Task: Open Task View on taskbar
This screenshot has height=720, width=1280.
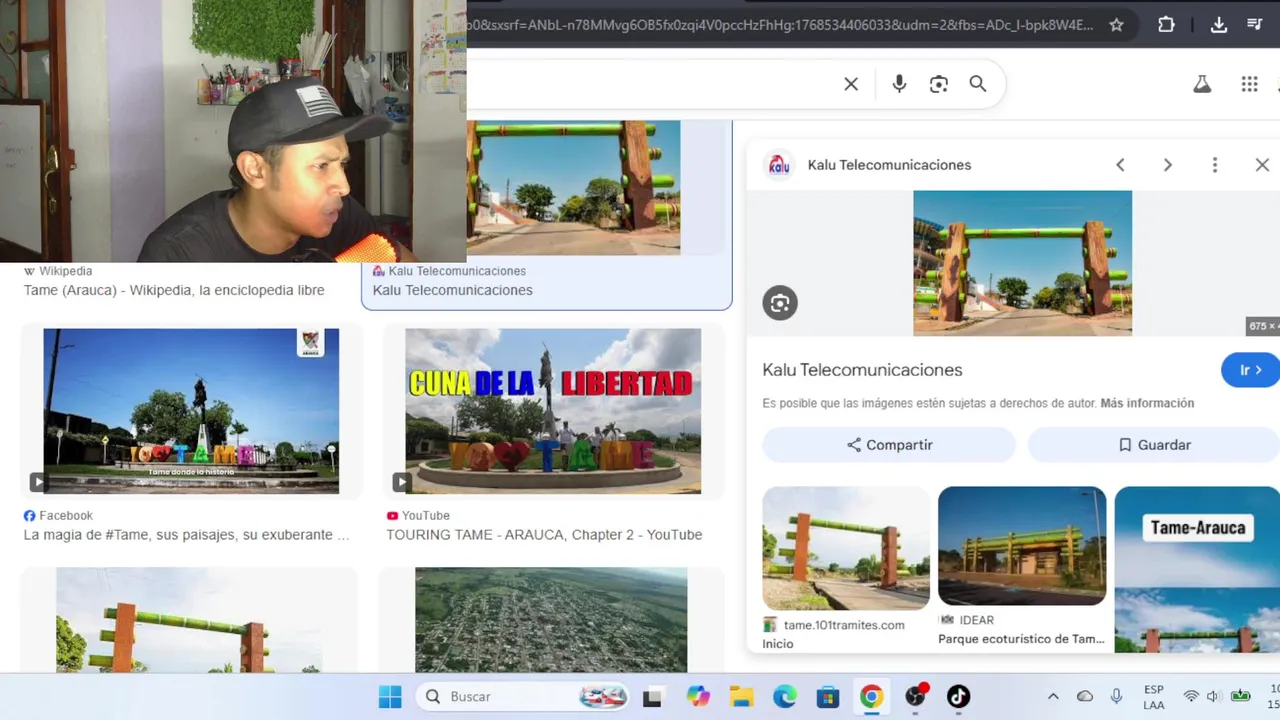Action: [x=652, y=697]
